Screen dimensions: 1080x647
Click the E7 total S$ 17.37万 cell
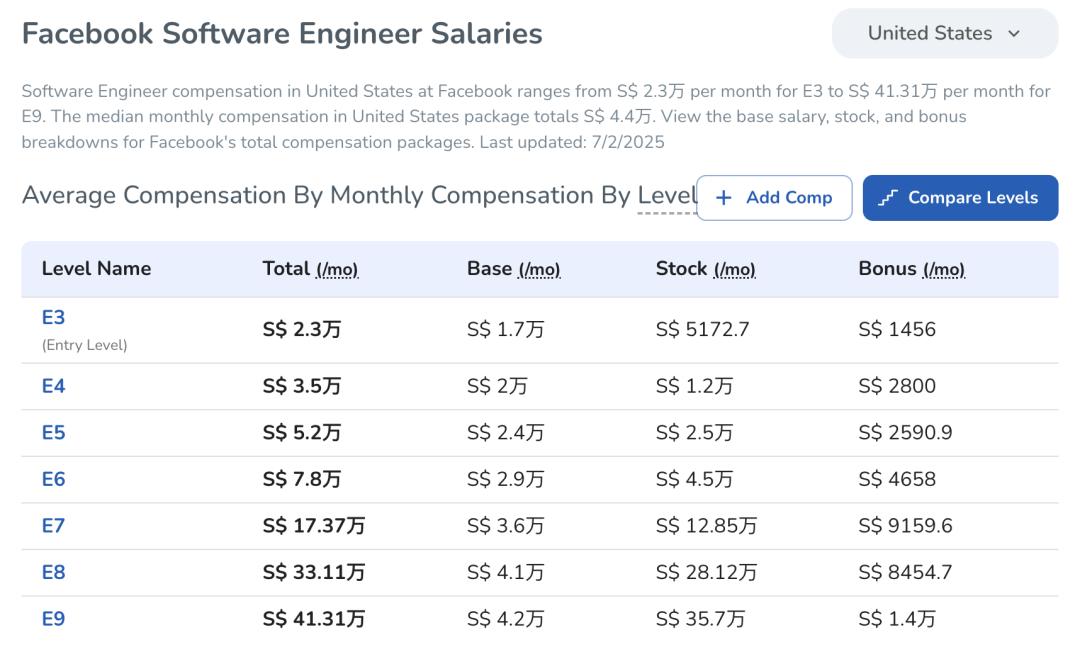tap(314, 526)
